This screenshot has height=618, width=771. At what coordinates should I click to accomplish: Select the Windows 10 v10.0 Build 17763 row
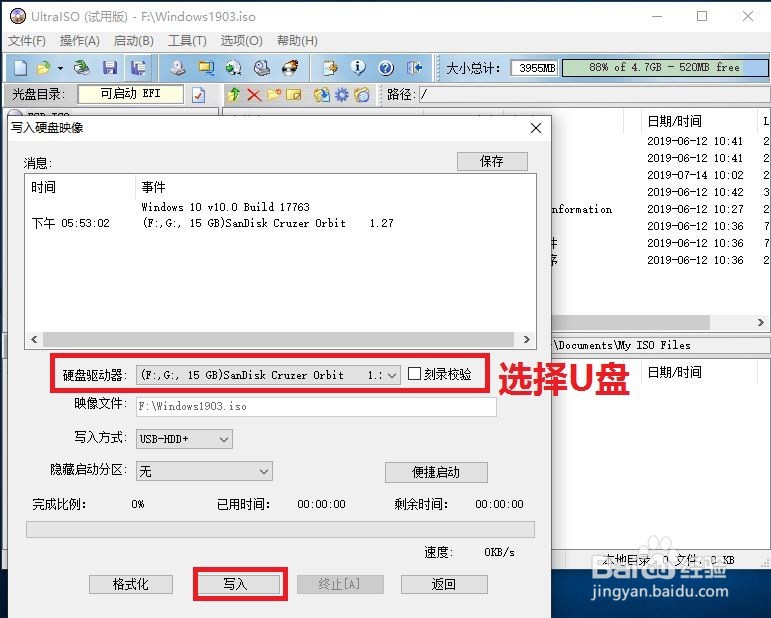pos(280,207)
